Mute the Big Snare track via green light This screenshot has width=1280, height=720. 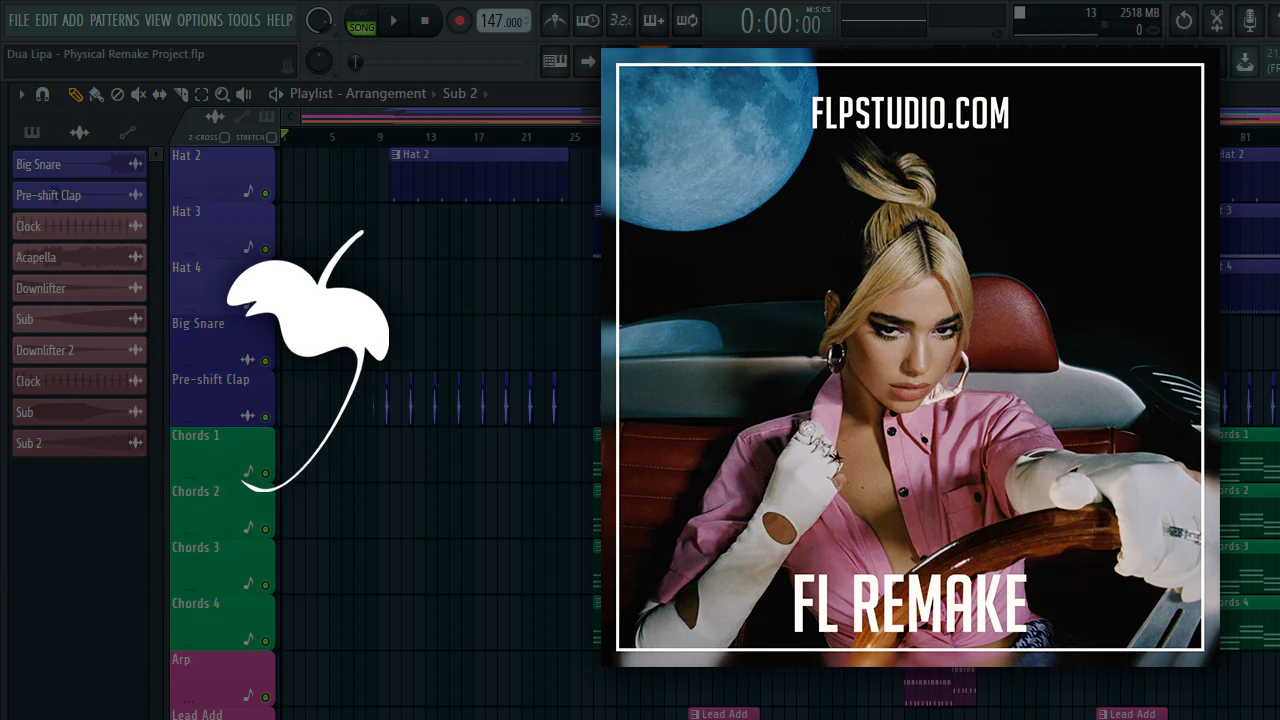pyautogui.click(x=265, y=361)
